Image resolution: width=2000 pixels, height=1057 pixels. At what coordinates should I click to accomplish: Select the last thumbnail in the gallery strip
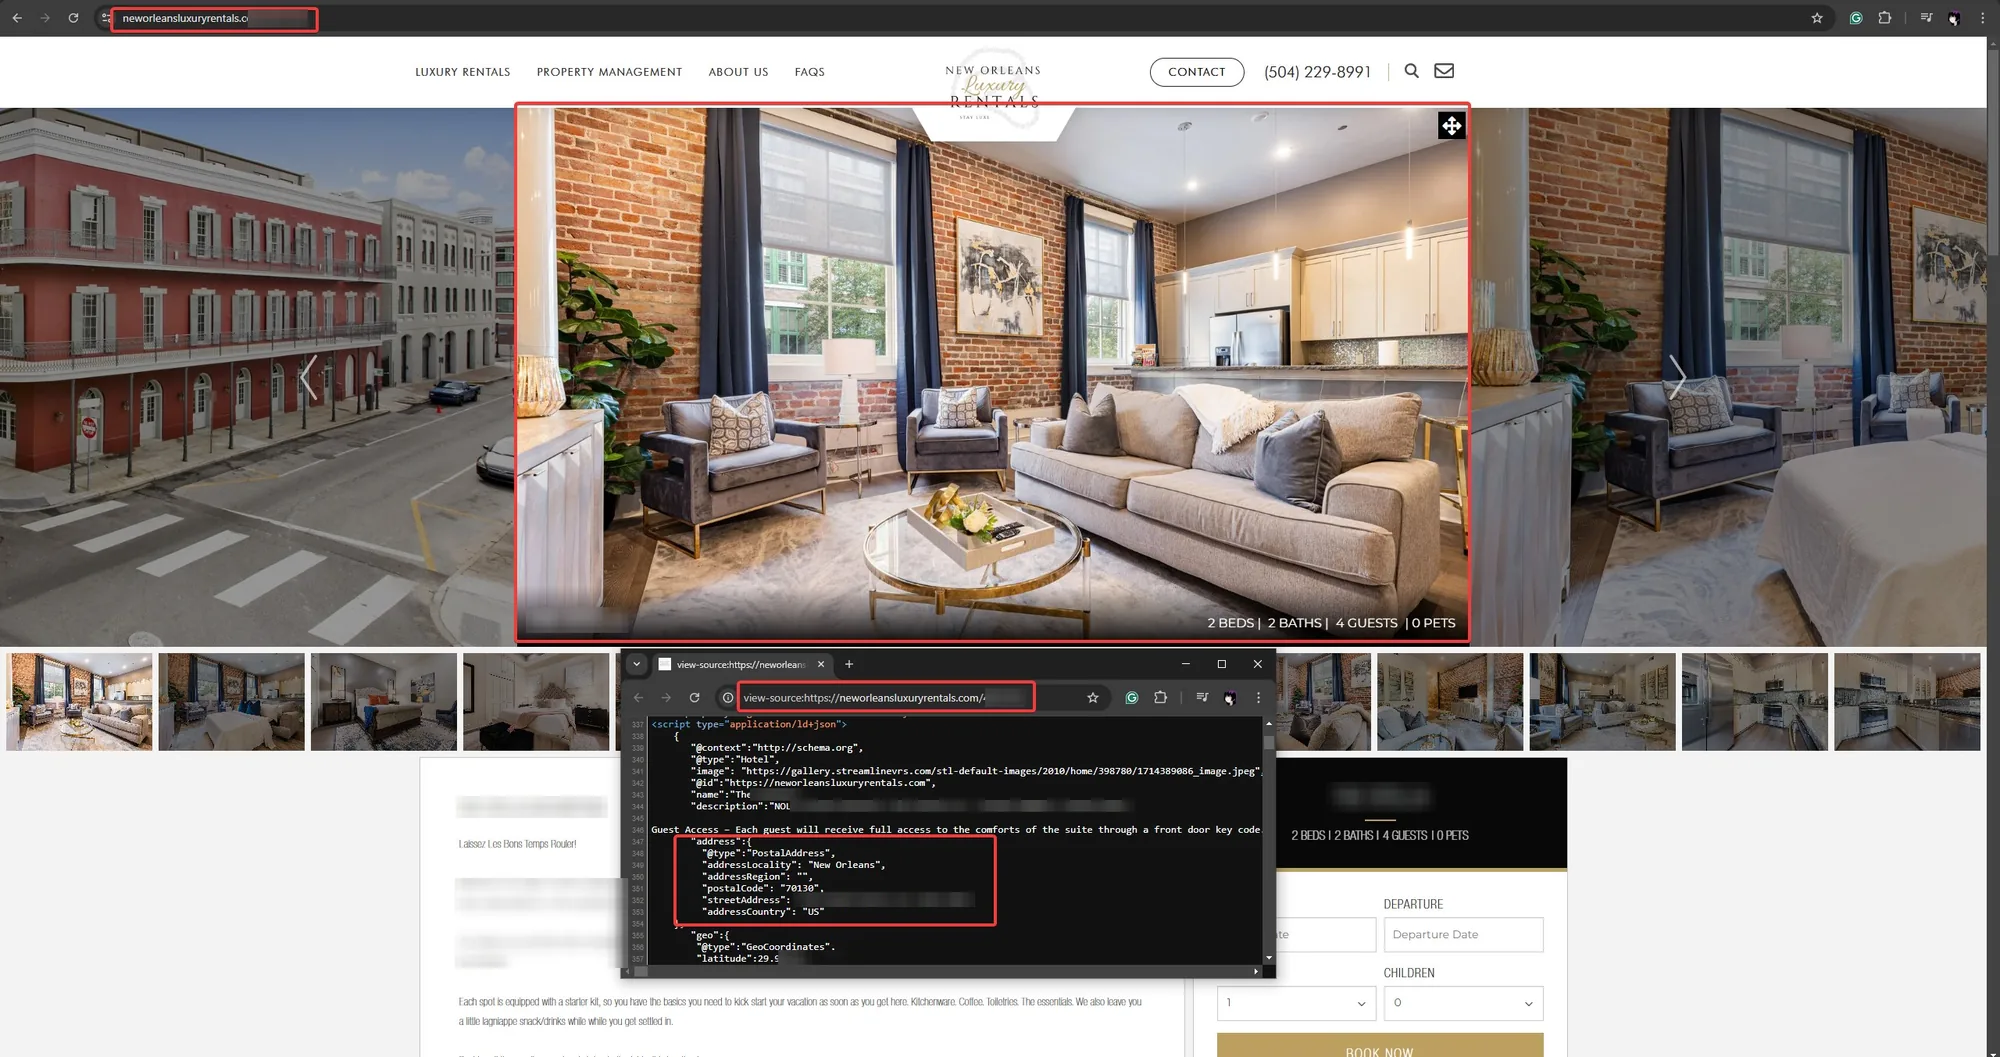[1906, 702]
